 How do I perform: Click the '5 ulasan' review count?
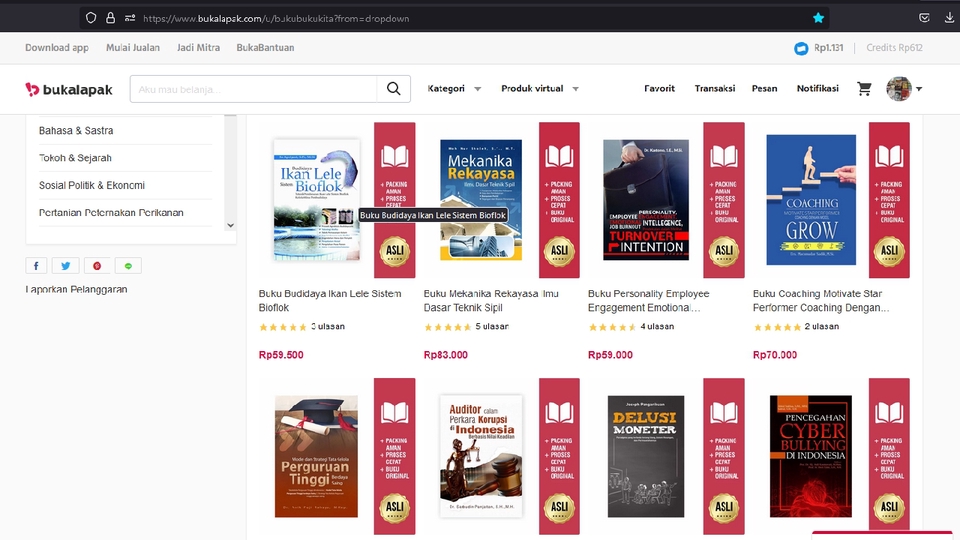tap(492, 326)
